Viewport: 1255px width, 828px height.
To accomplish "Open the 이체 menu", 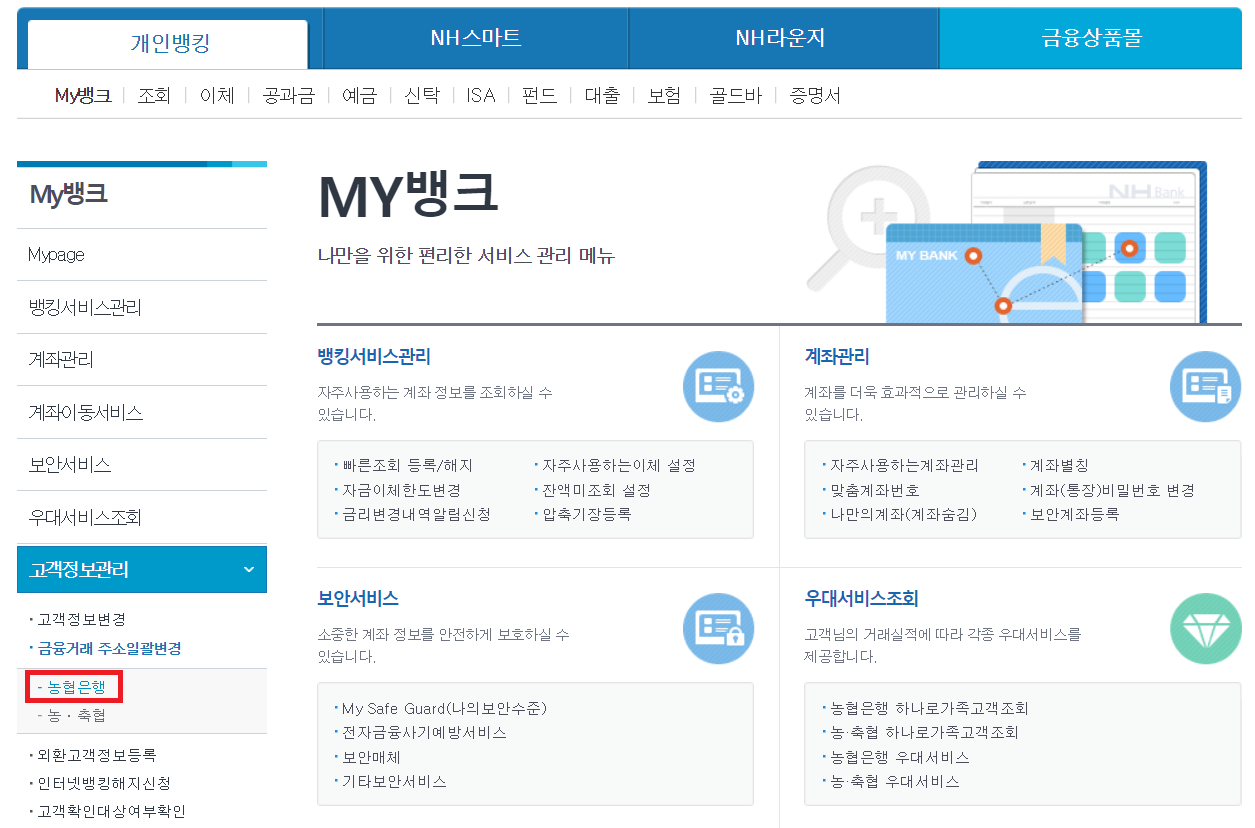I will 217,96.
